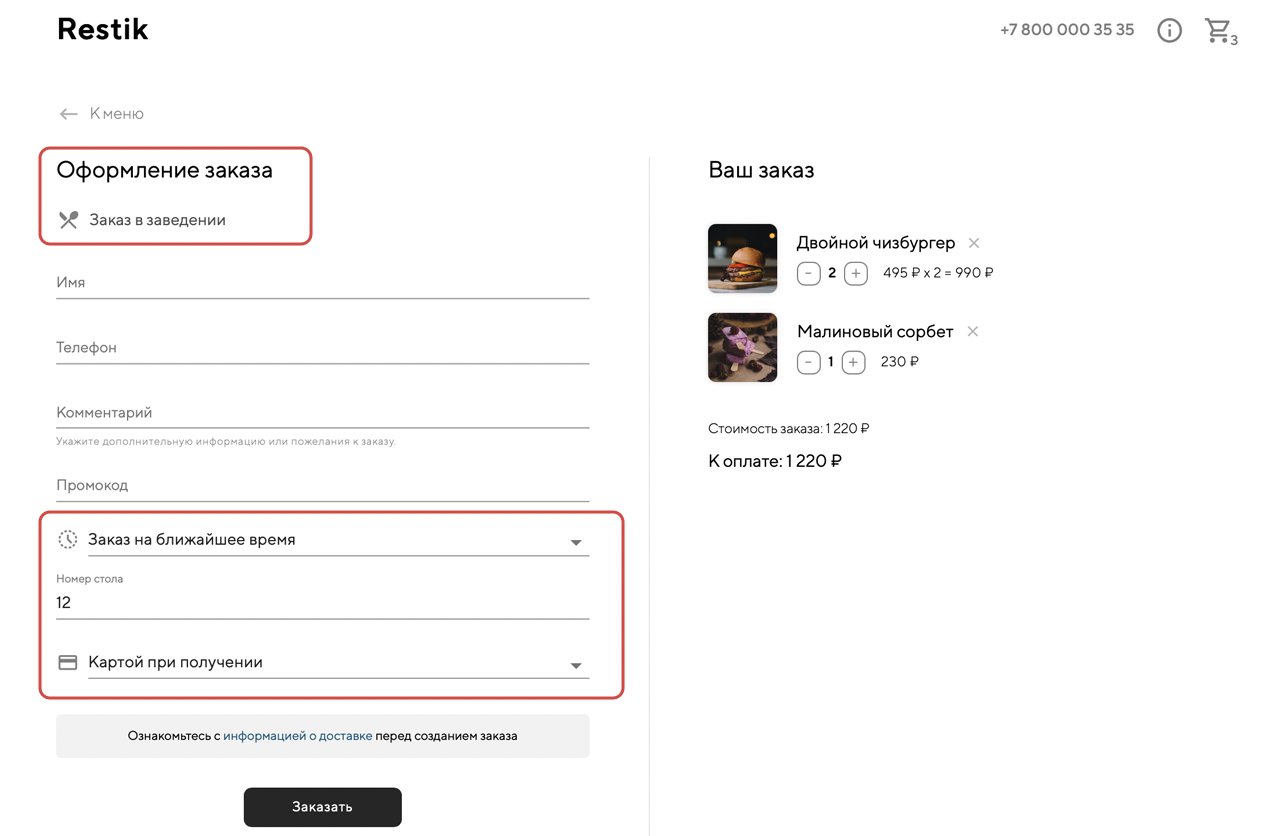The image size is (1284, 836).
Task: Open the информацией о доставке link
Action: tap(297, 736)
